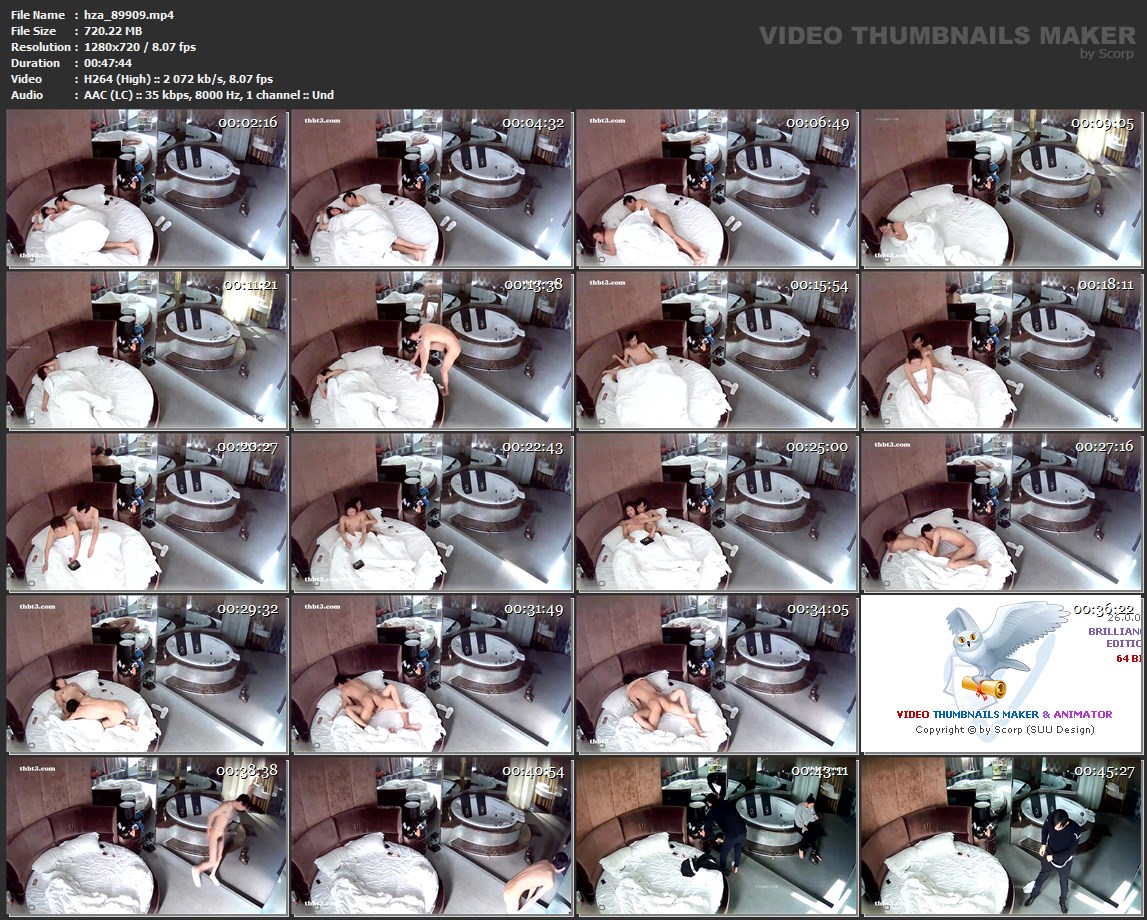This screenshot has width=1147, height=920.
Task: Click the duration value 00:47:44
Action: [108, 63]
